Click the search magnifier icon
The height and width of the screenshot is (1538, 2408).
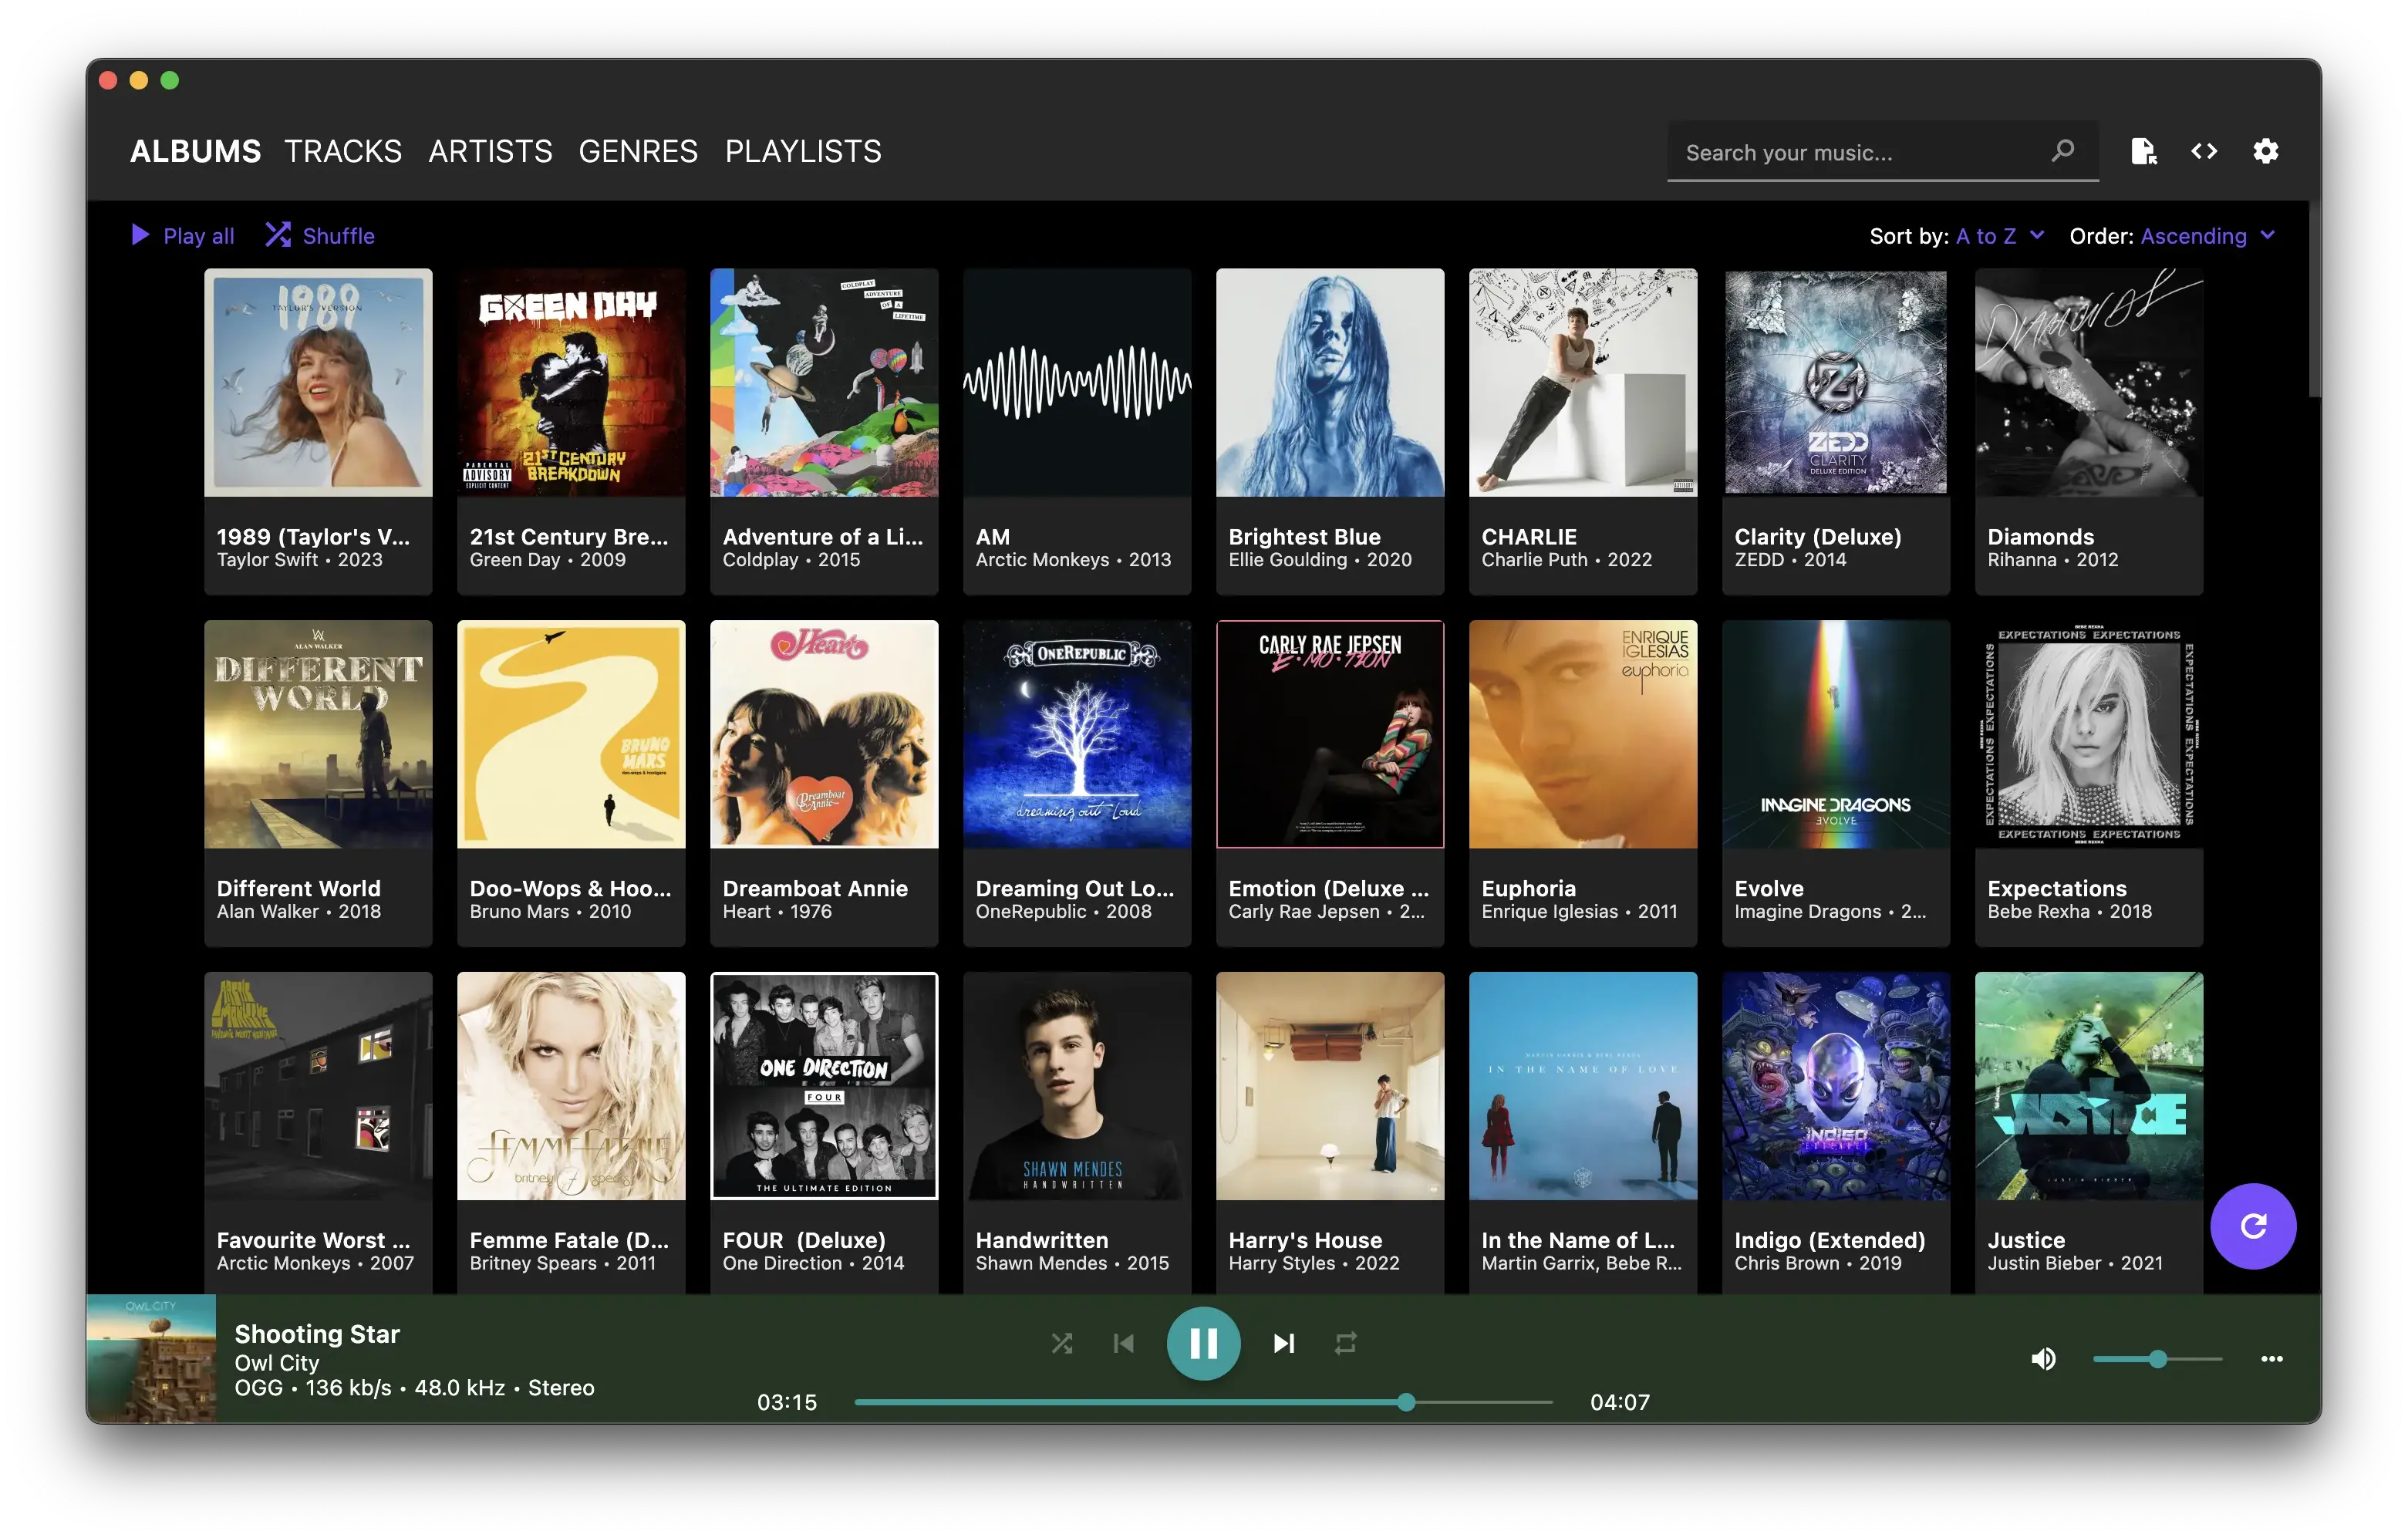(x=2062, y=151)
